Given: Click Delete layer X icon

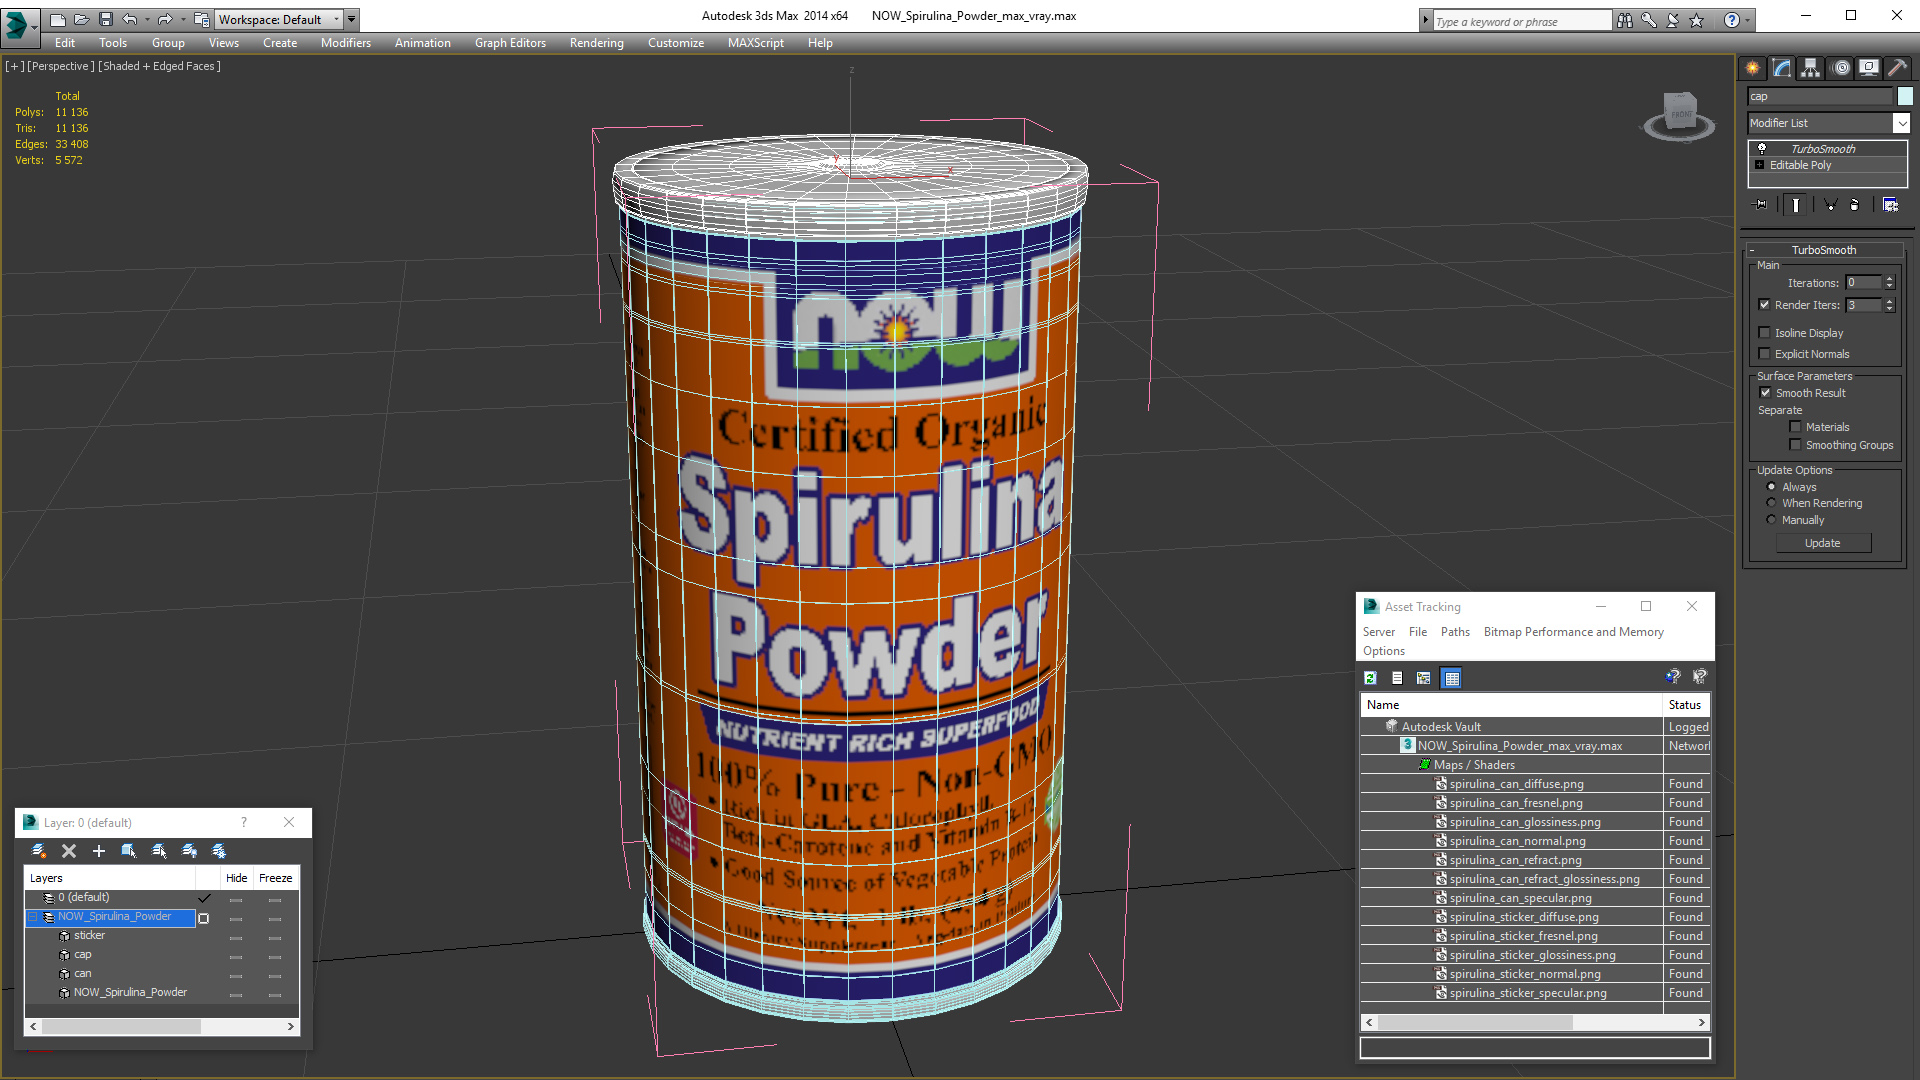Looking at the screenshot, I should coord(69,851).
